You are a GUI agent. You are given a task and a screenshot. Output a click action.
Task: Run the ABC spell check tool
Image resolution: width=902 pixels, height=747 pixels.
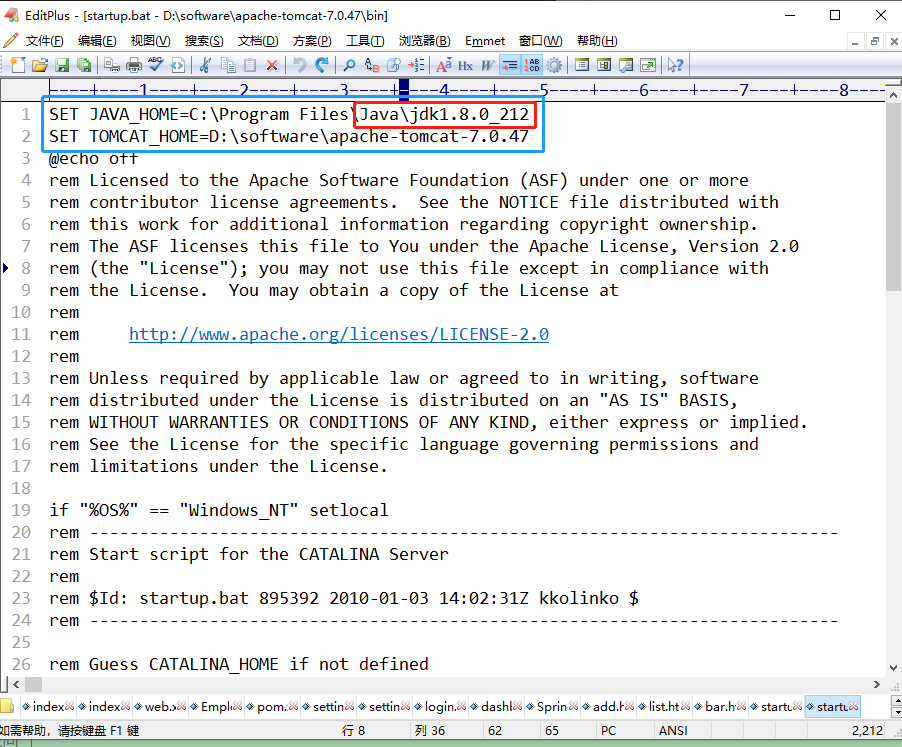[155, 66]
